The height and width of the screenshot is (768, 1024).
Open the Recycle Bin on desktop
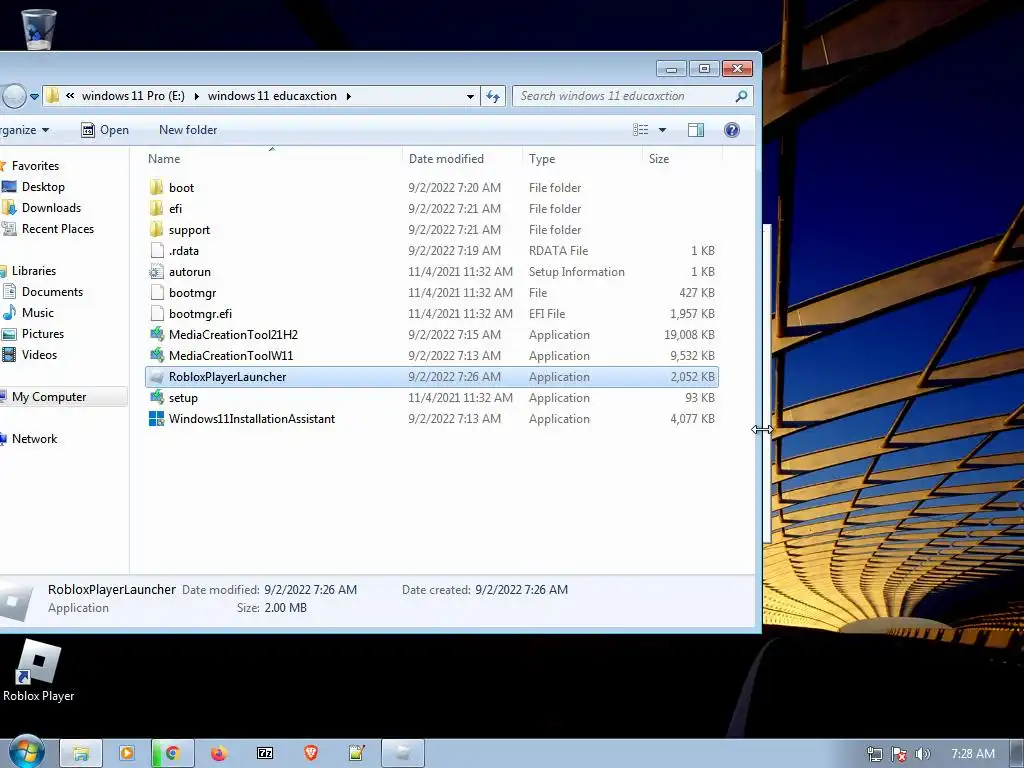(39, 29)
